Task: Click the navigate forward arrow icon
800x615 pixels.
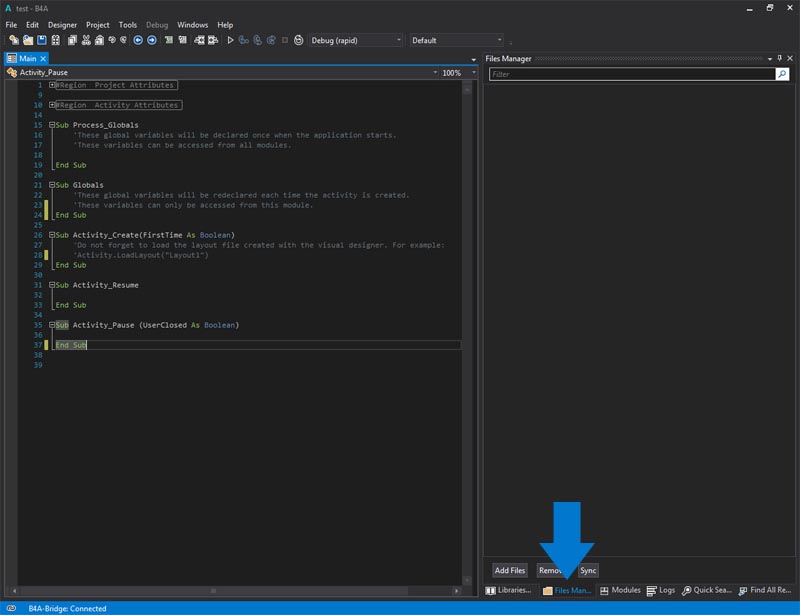Action: [152, 40]
